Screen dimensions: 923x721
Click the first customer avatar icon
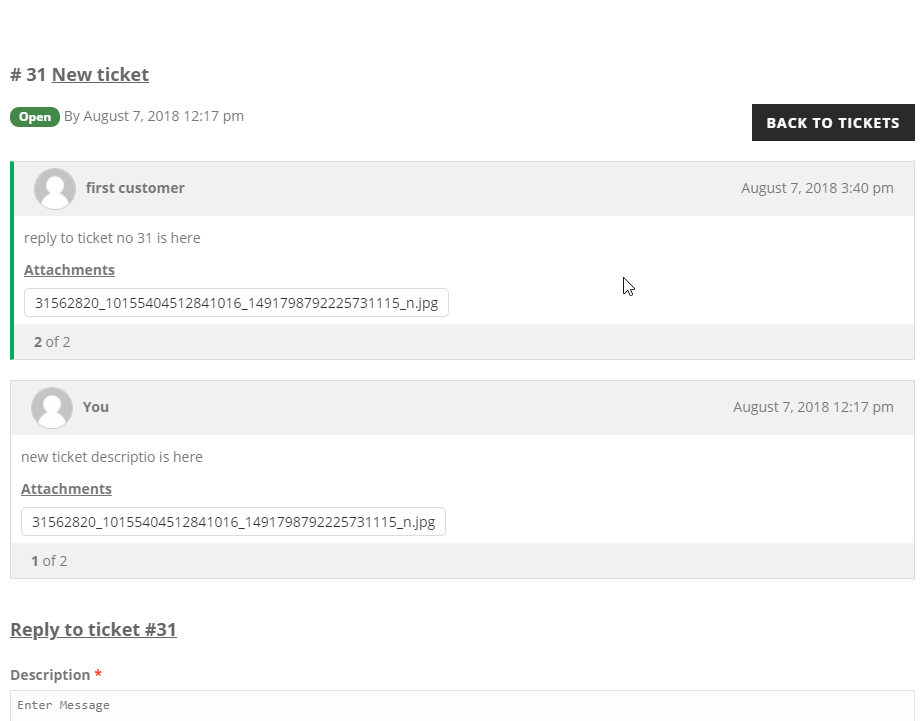coord(55,189)
